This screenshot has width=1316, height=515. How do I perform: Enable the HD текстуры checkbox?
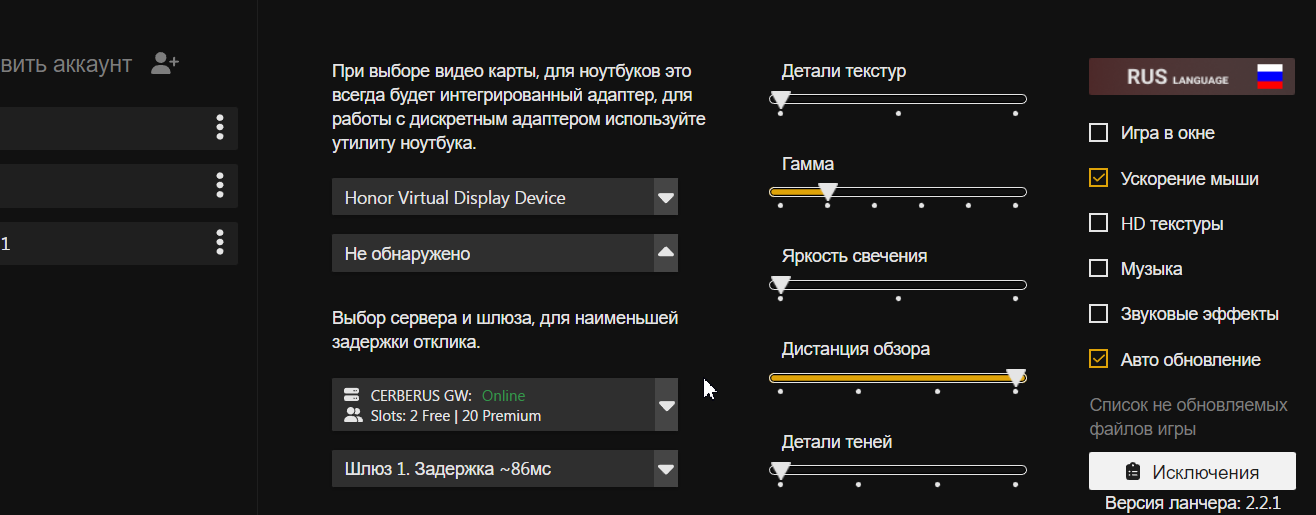[x=1098, y=223]
